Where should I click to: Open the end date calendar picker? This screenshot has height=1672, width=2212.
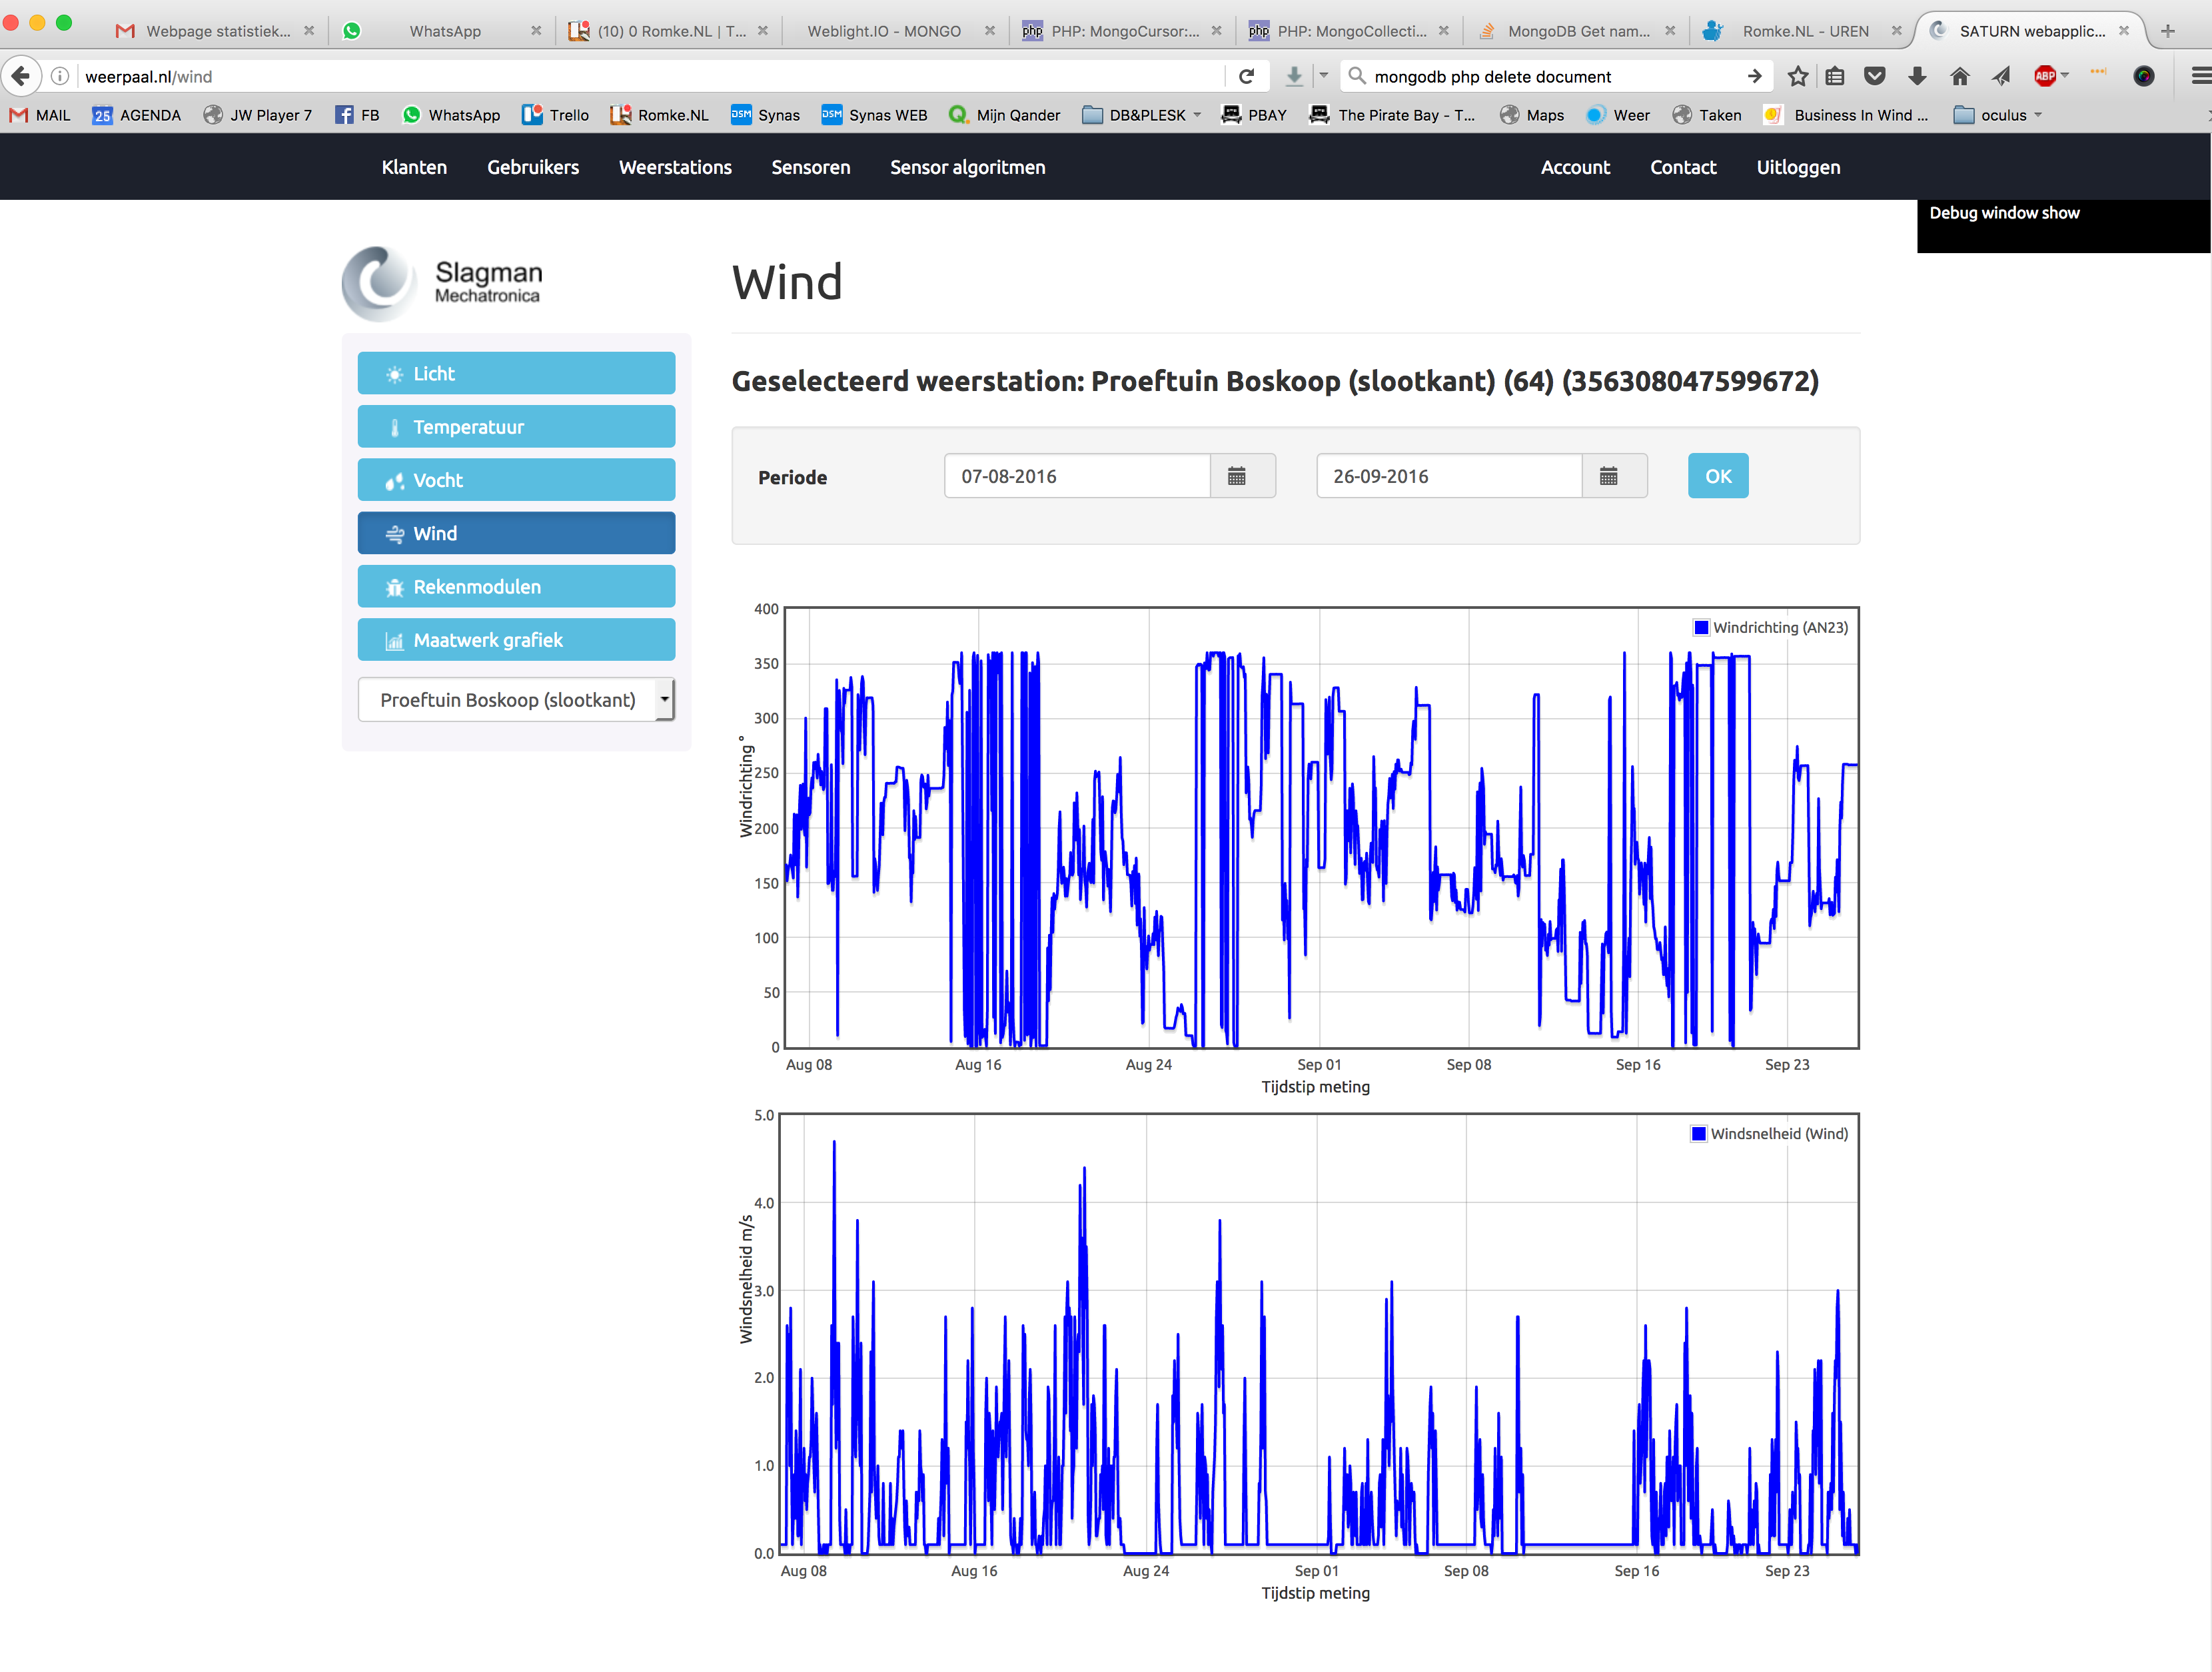pos(1608,476)
